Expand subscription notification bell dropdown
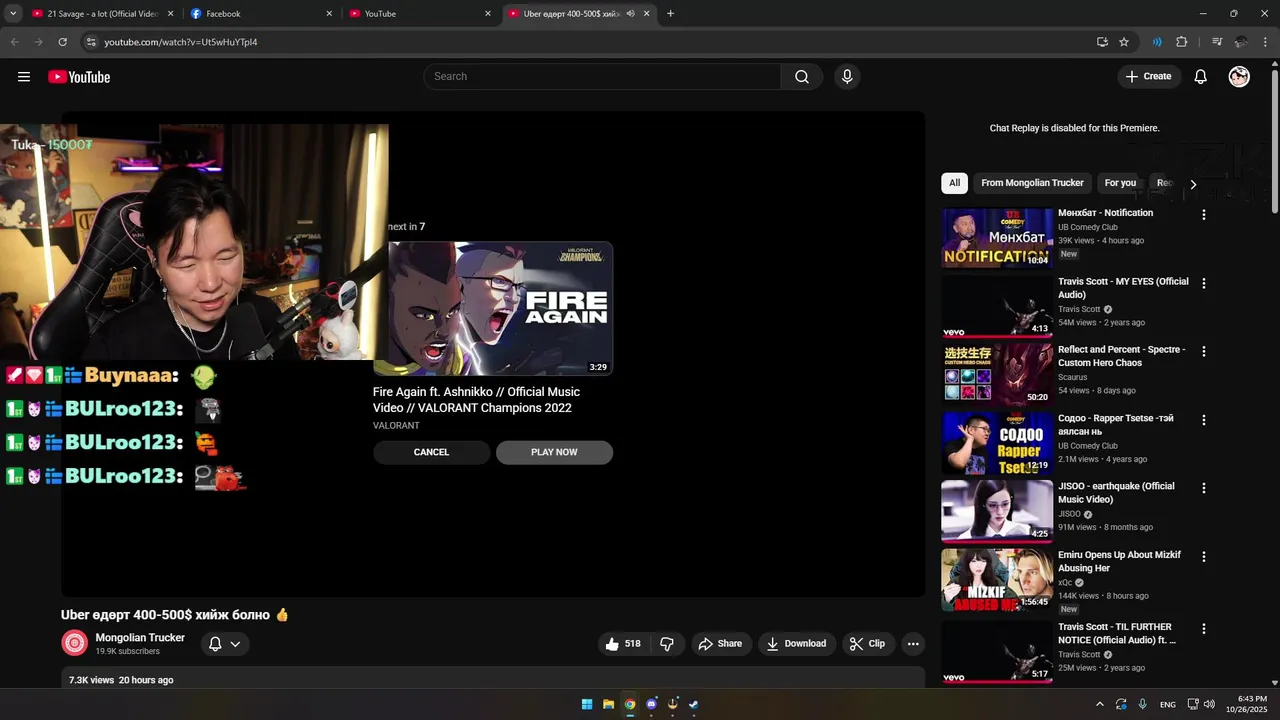Viewport: 1280px width, 720px height. [x=224, y=644]
